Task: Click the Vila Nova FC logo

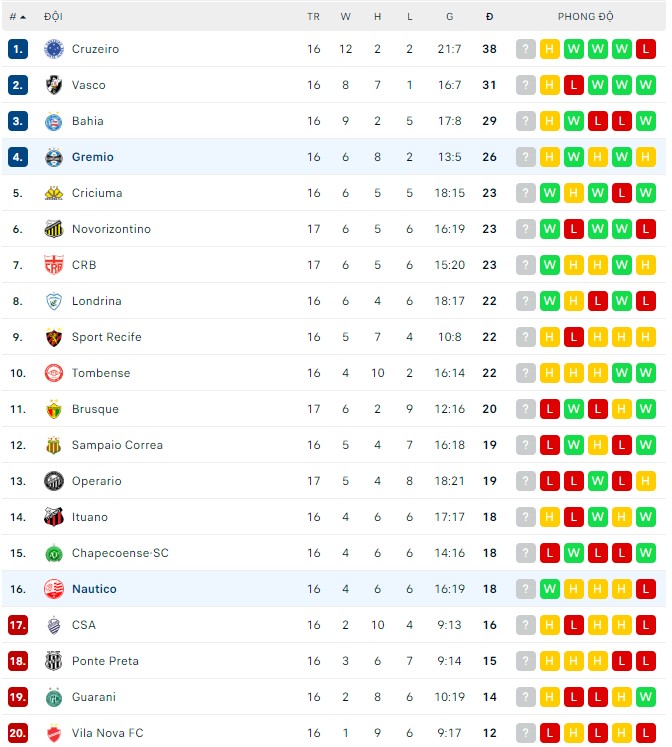Action: click(54, 733)
